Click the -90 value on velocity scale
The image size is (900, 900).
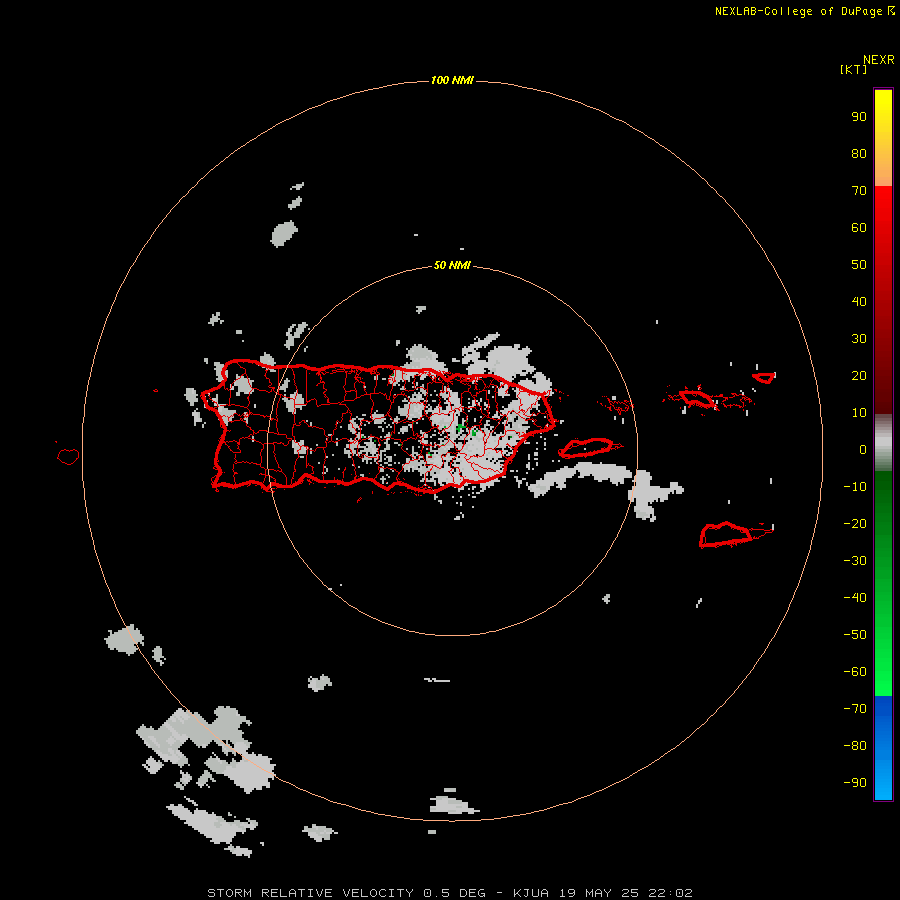click(855, 782)
